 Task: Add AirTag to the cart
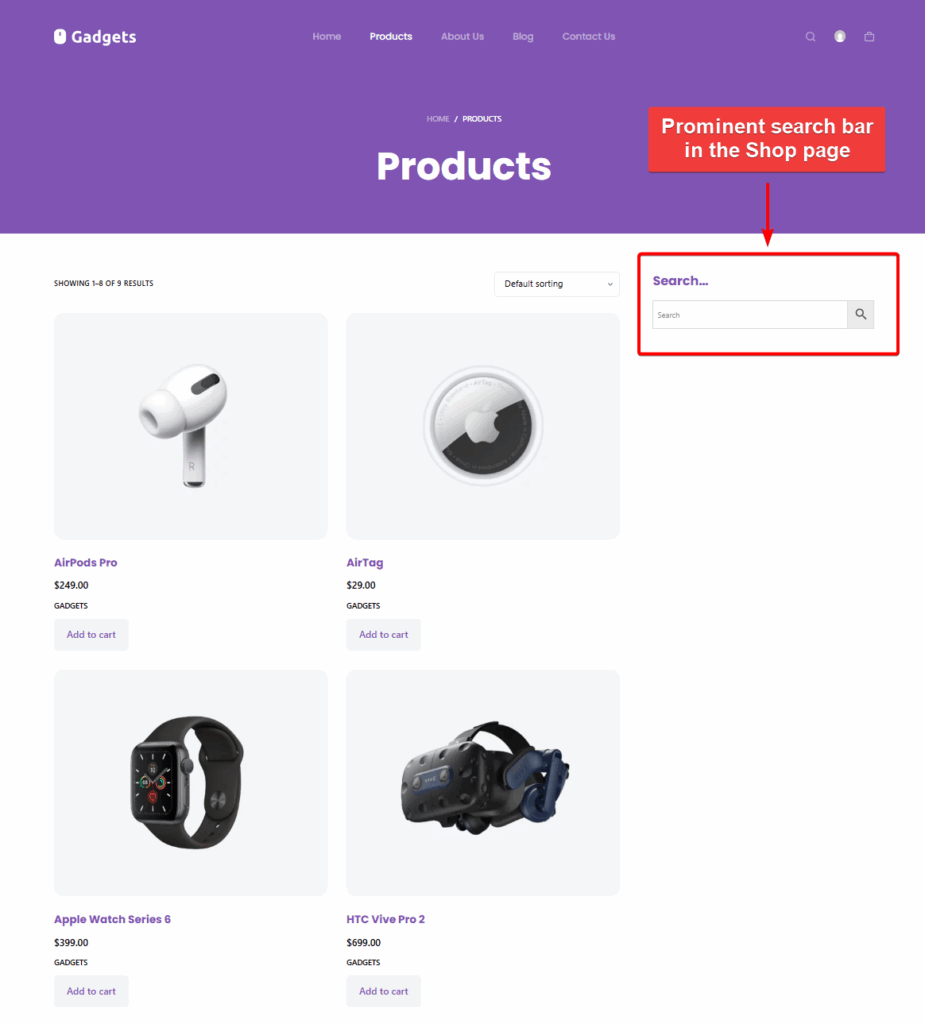pos(383,634)
